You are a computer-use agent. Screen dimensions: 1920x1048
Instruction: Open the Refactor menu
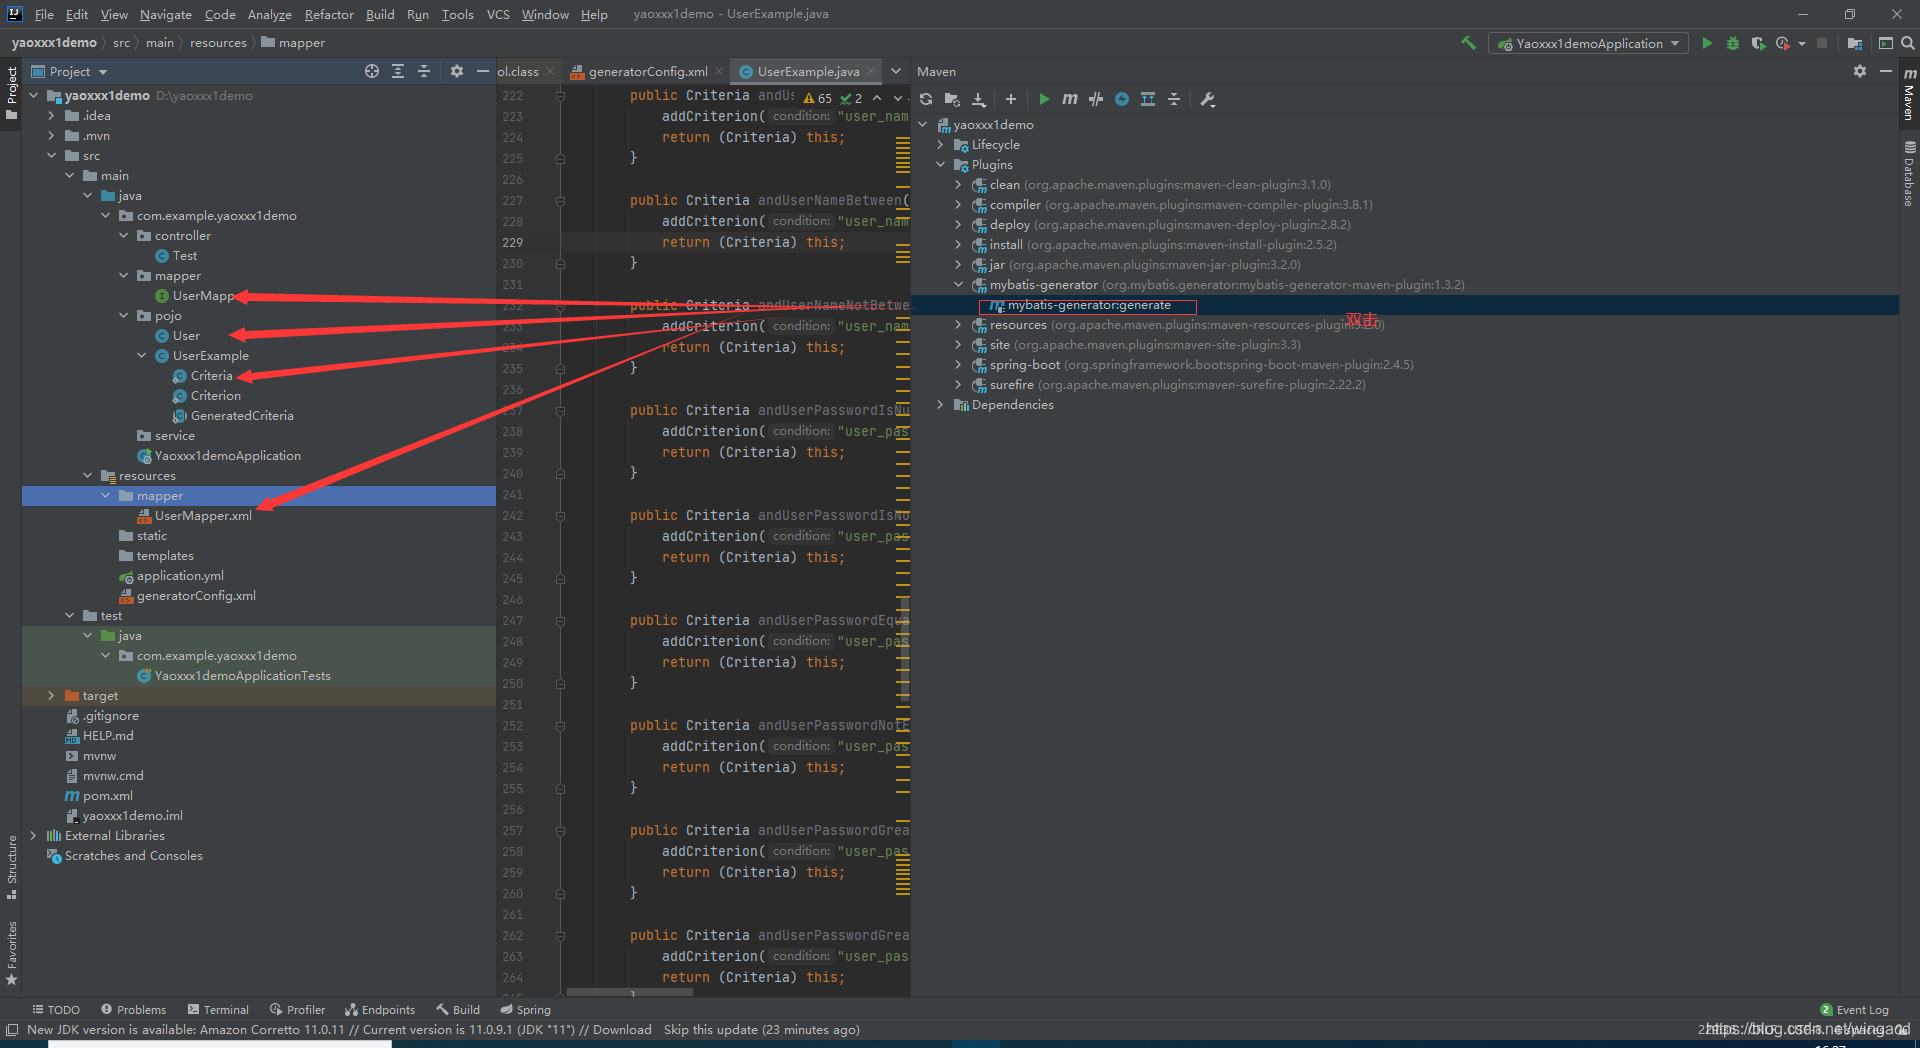tap(329, 14)
